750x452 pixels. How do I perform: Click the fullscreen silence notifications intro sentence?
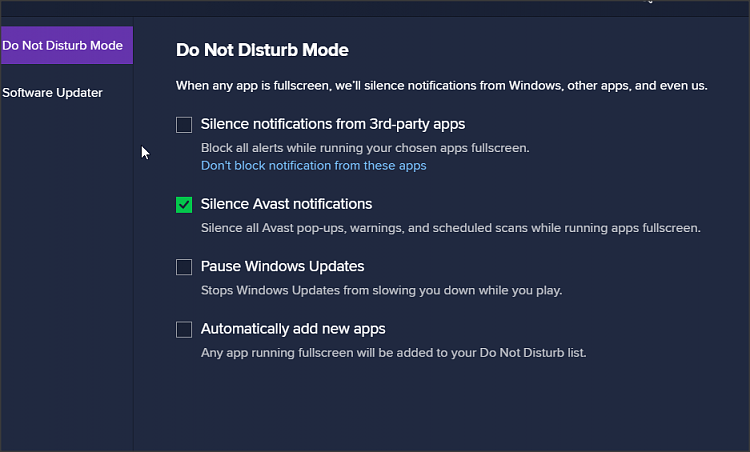[441, 86]
